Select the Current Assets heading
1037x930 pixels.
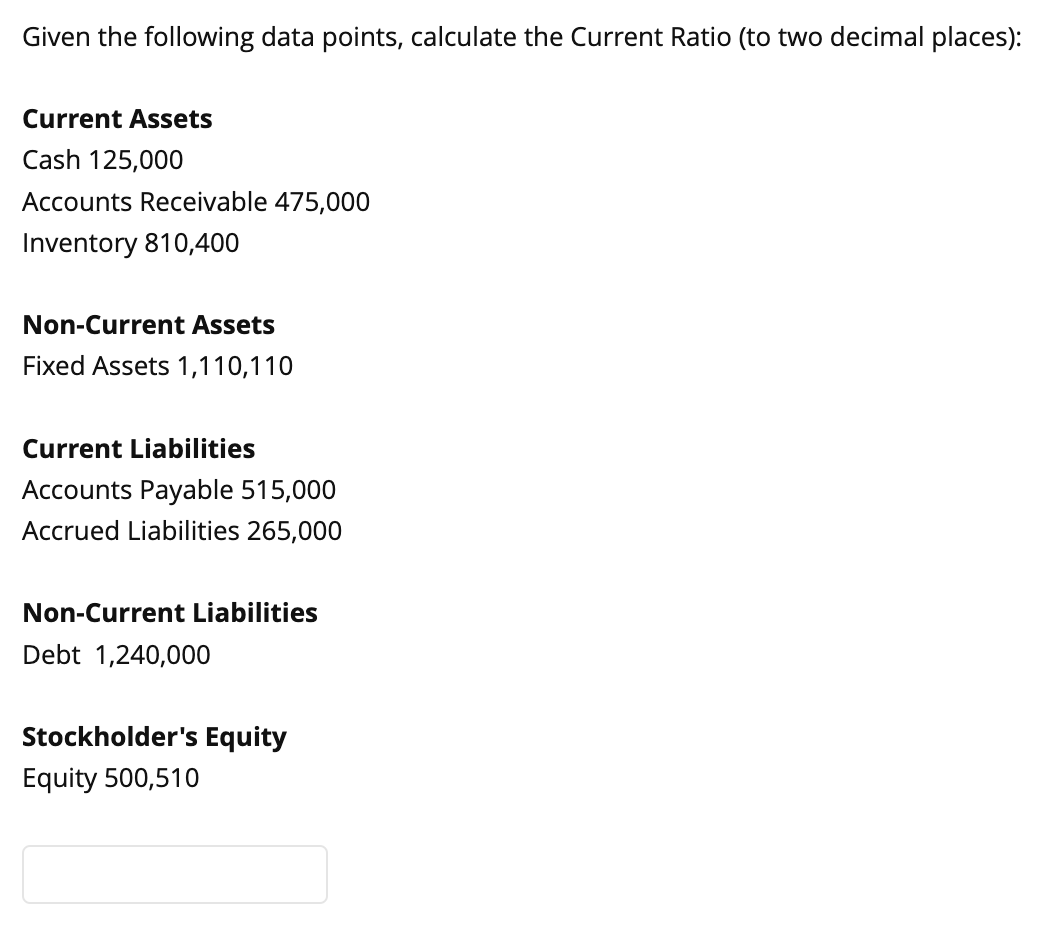point(117,118)
